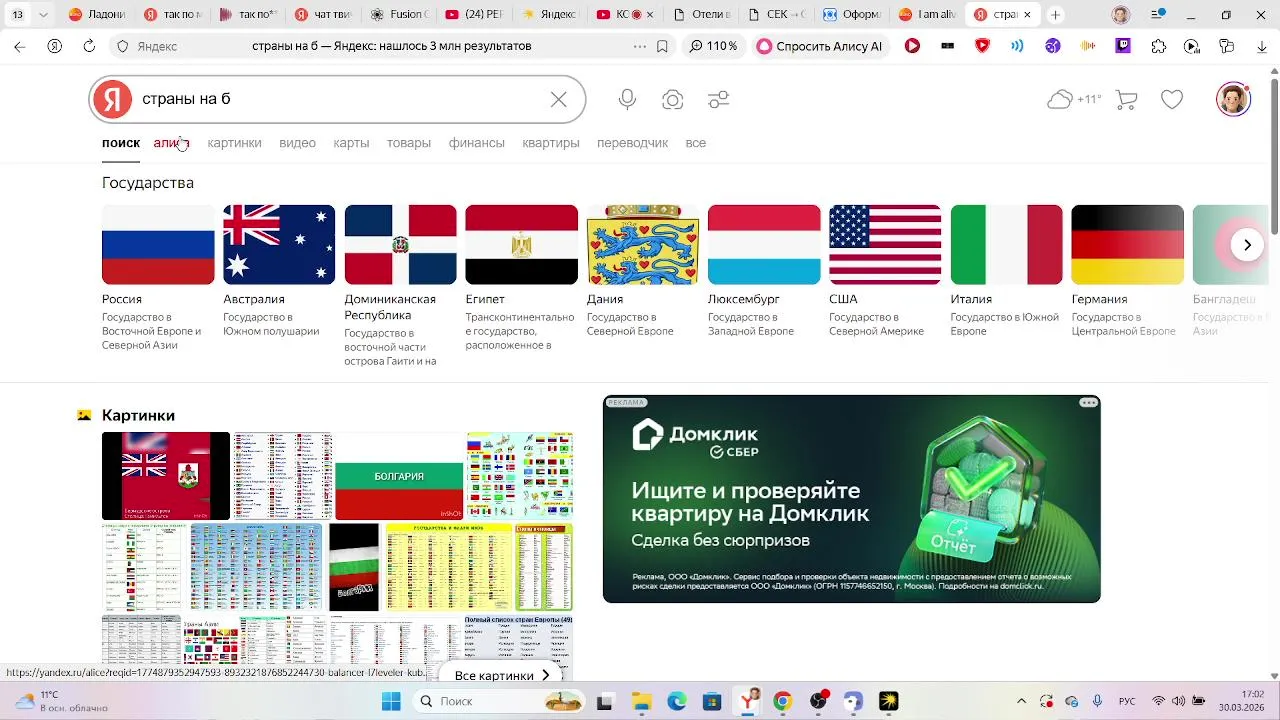Go back with browser back arrow
This screenshot has width=1280, height=720.
click(20, 46)
